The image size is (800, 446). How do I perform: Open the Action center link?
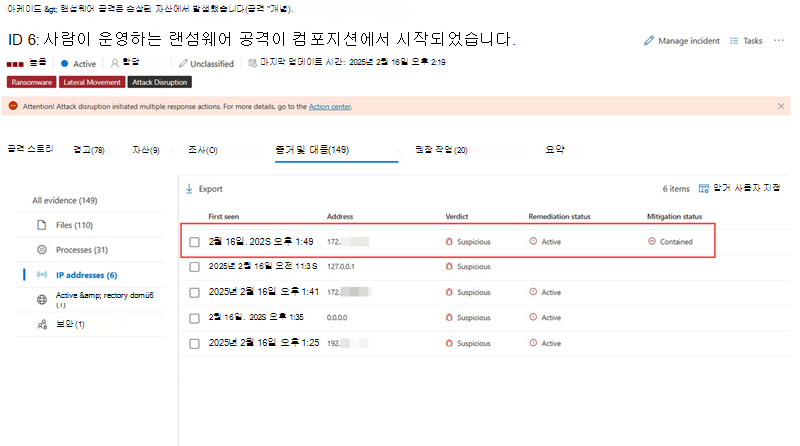(x=330, y=107)
